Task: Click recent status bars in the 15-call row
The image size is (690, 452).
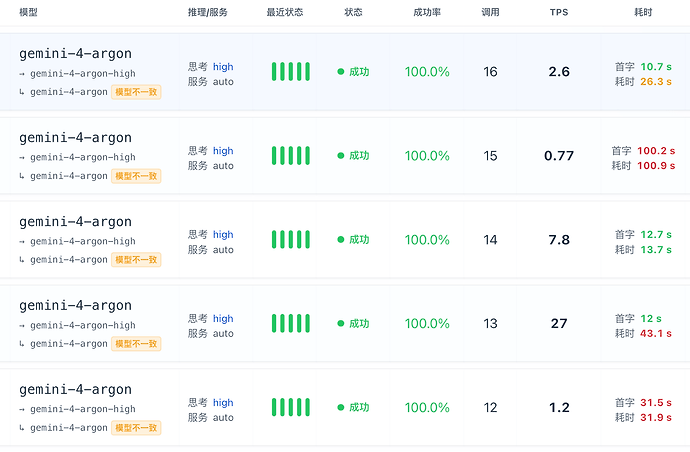Action: 290,155
